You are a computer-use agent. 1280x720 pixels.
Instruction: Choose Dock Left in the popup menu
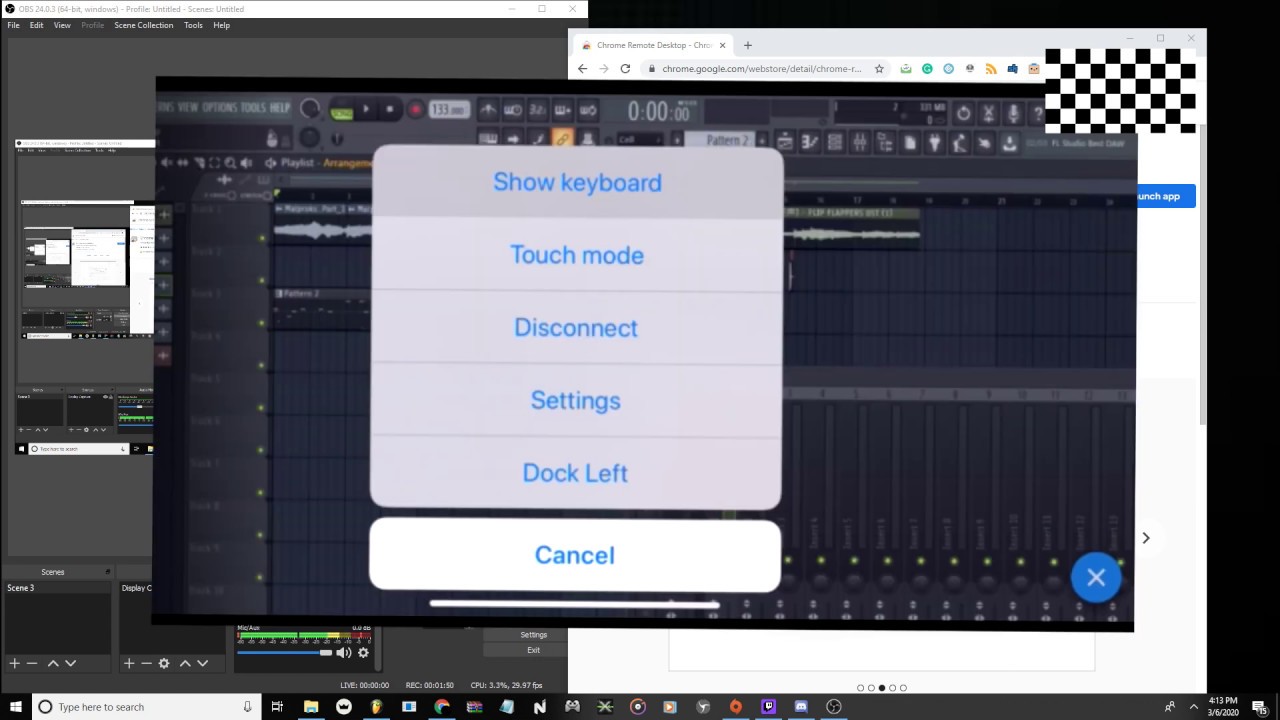[x=576, y=473]
